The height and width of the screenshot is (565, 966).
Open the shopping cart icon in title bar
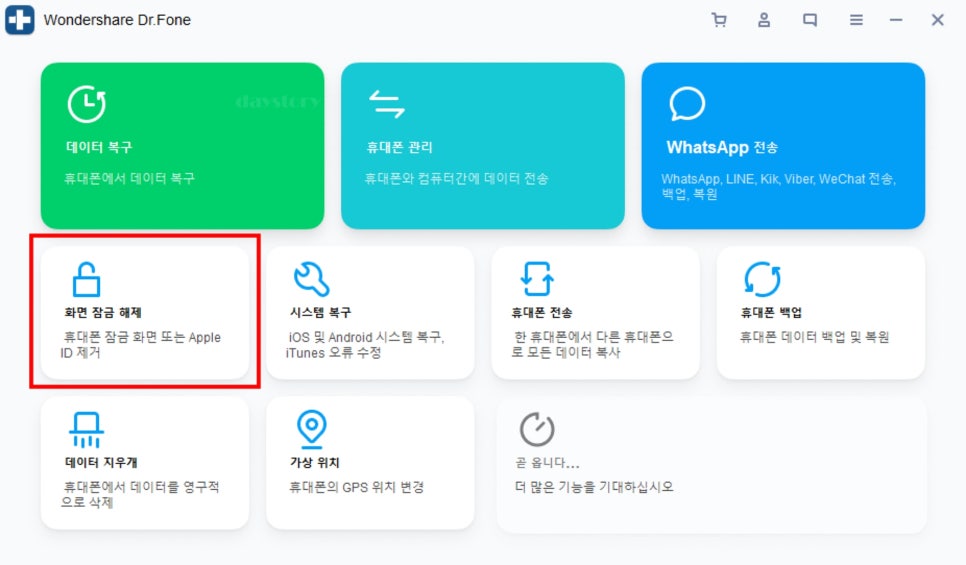pos(718,20)
